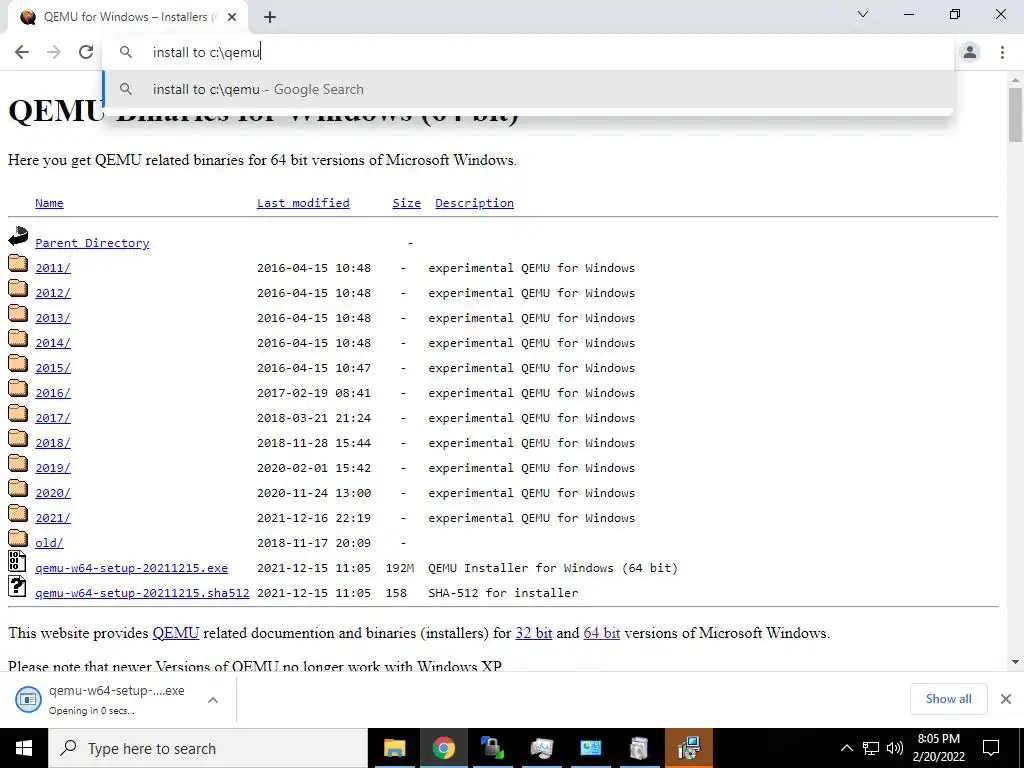The image size is (1024, 768).
Task: Open the 2021/ folder link
Action: [x=53, y=518]
